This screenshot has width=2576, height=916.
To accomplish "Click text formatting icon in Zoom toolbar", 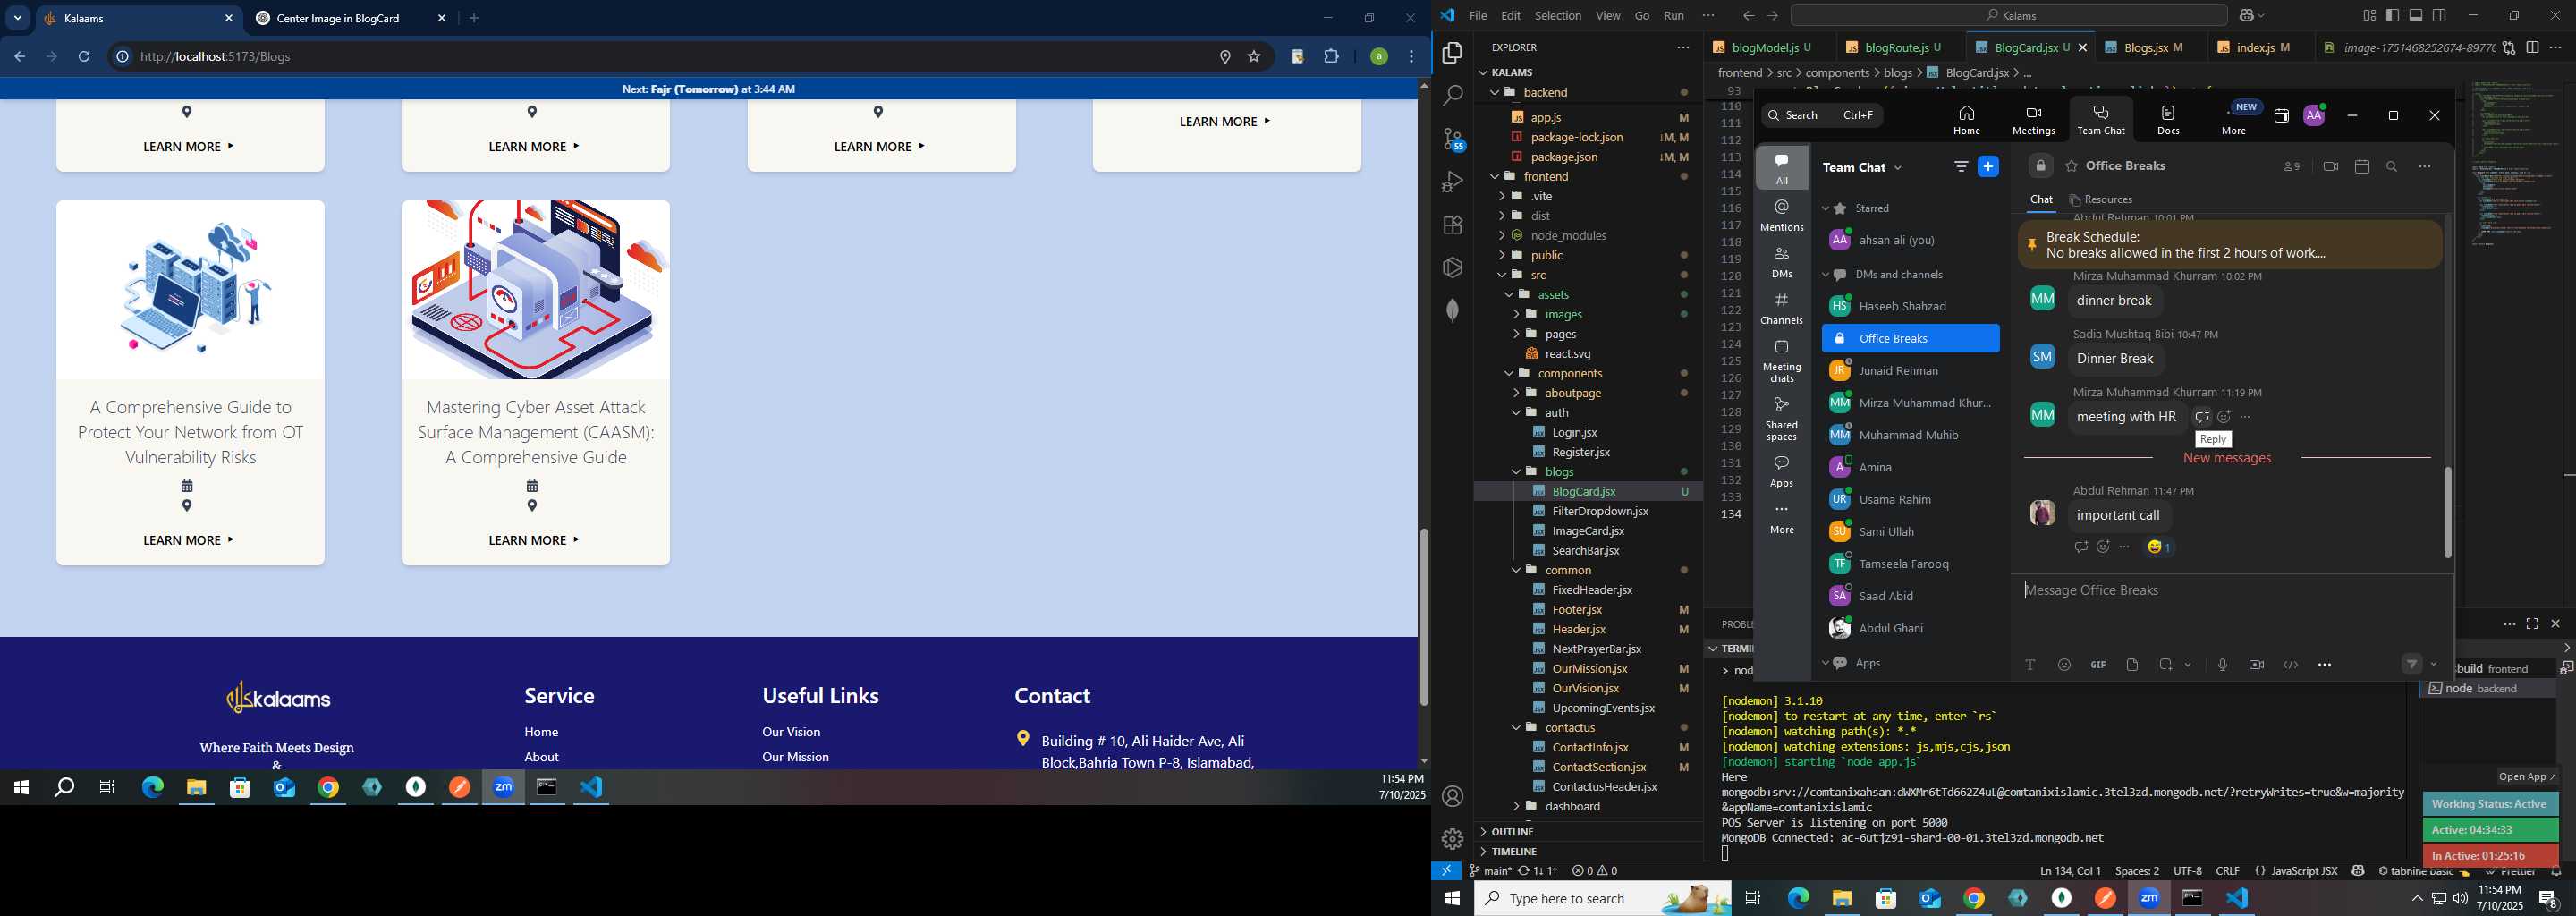I will pyautogui.click(x=2030, y=665).
